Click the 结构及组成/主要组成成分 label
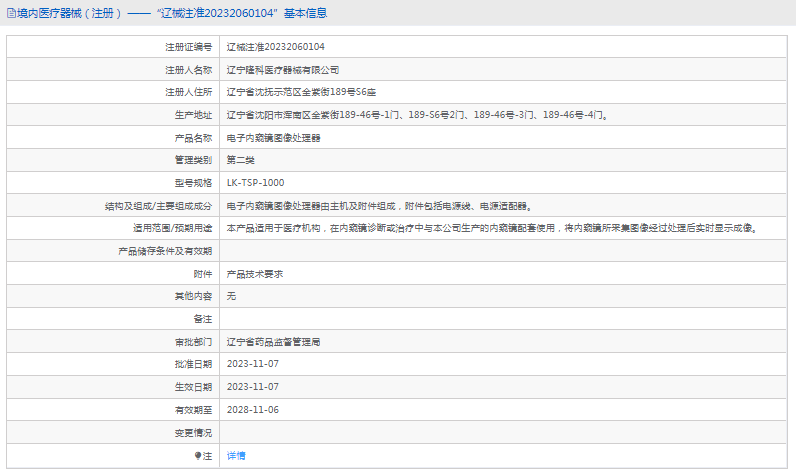Image resolution: width=796 pixels, height=473 pixels. [158, 206]
